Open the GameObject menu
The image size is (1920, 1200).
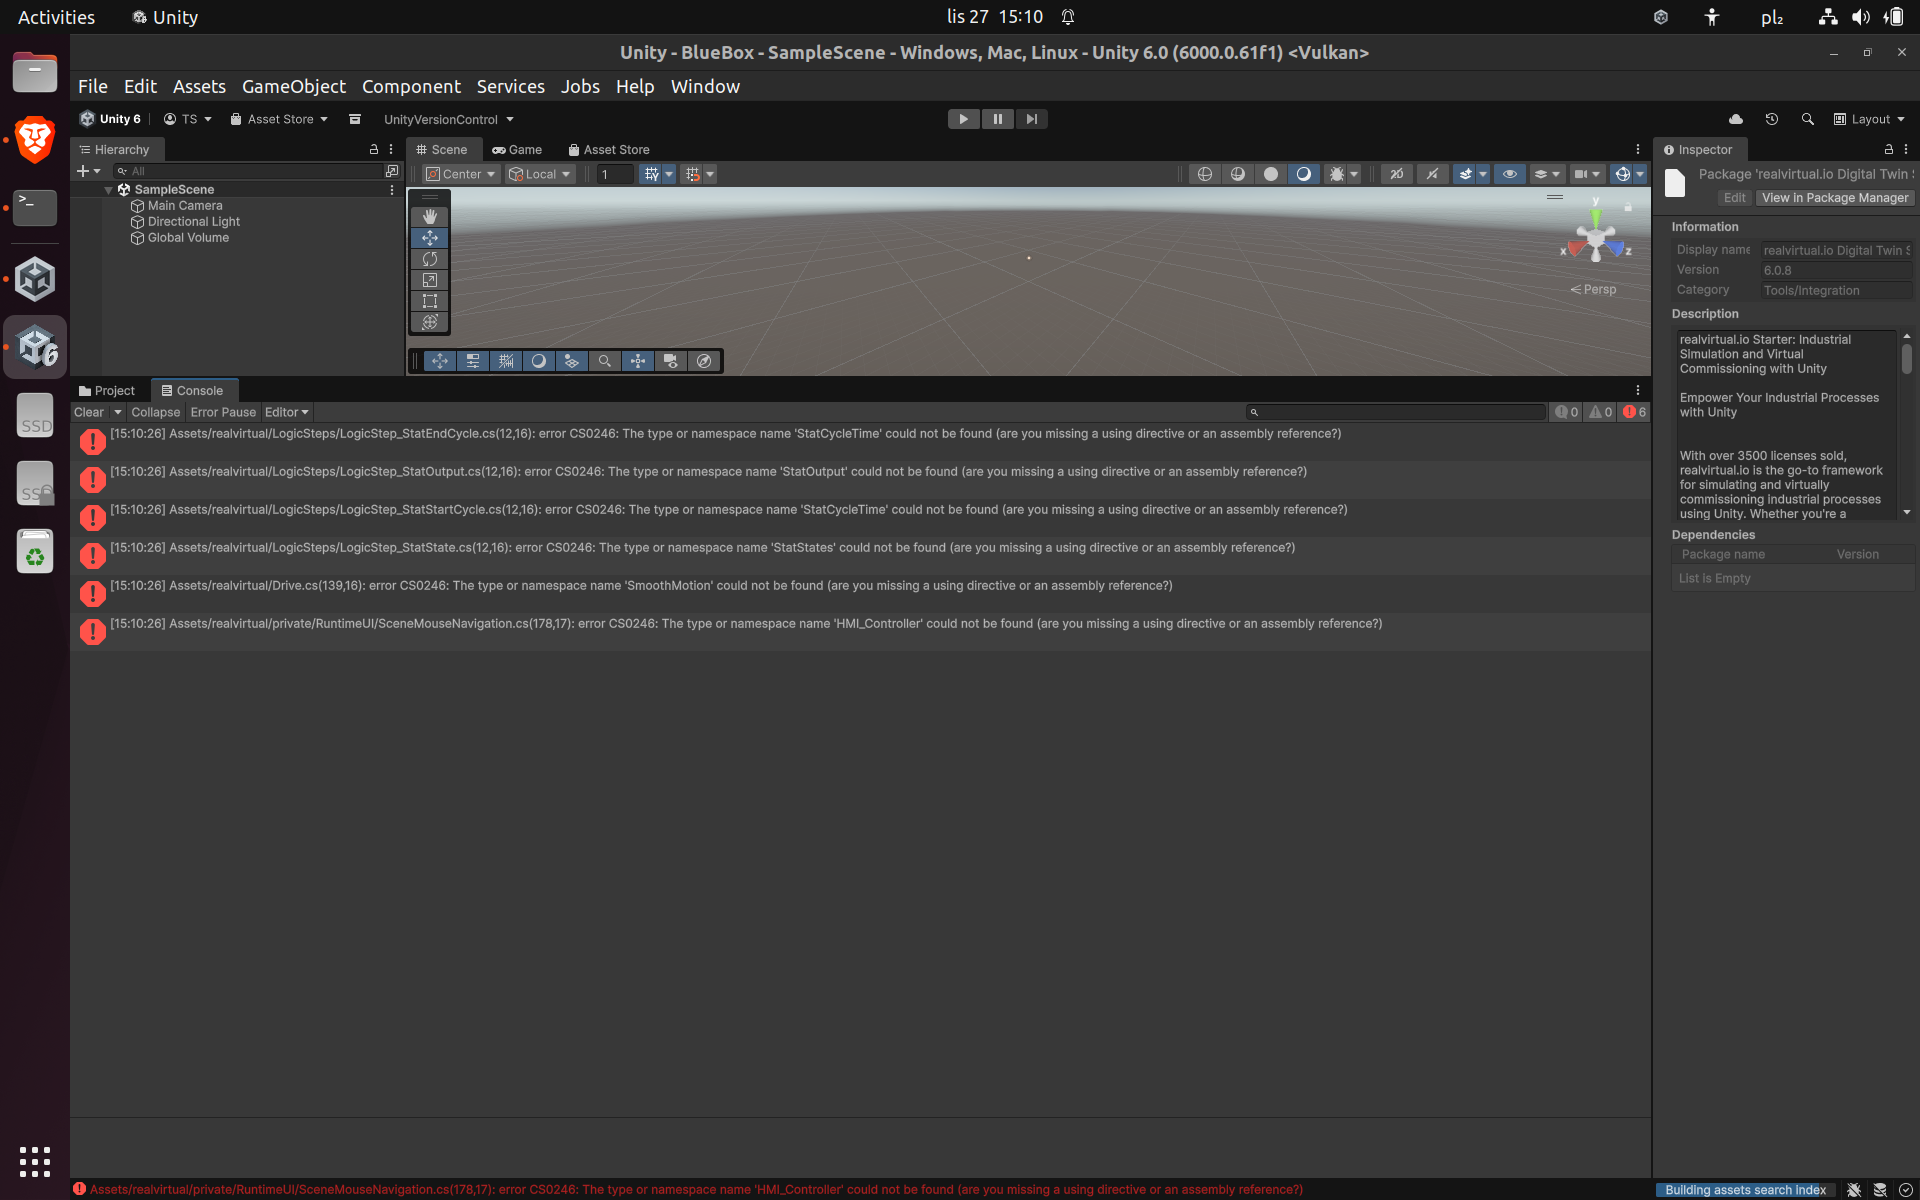click(x=293, y=87)
